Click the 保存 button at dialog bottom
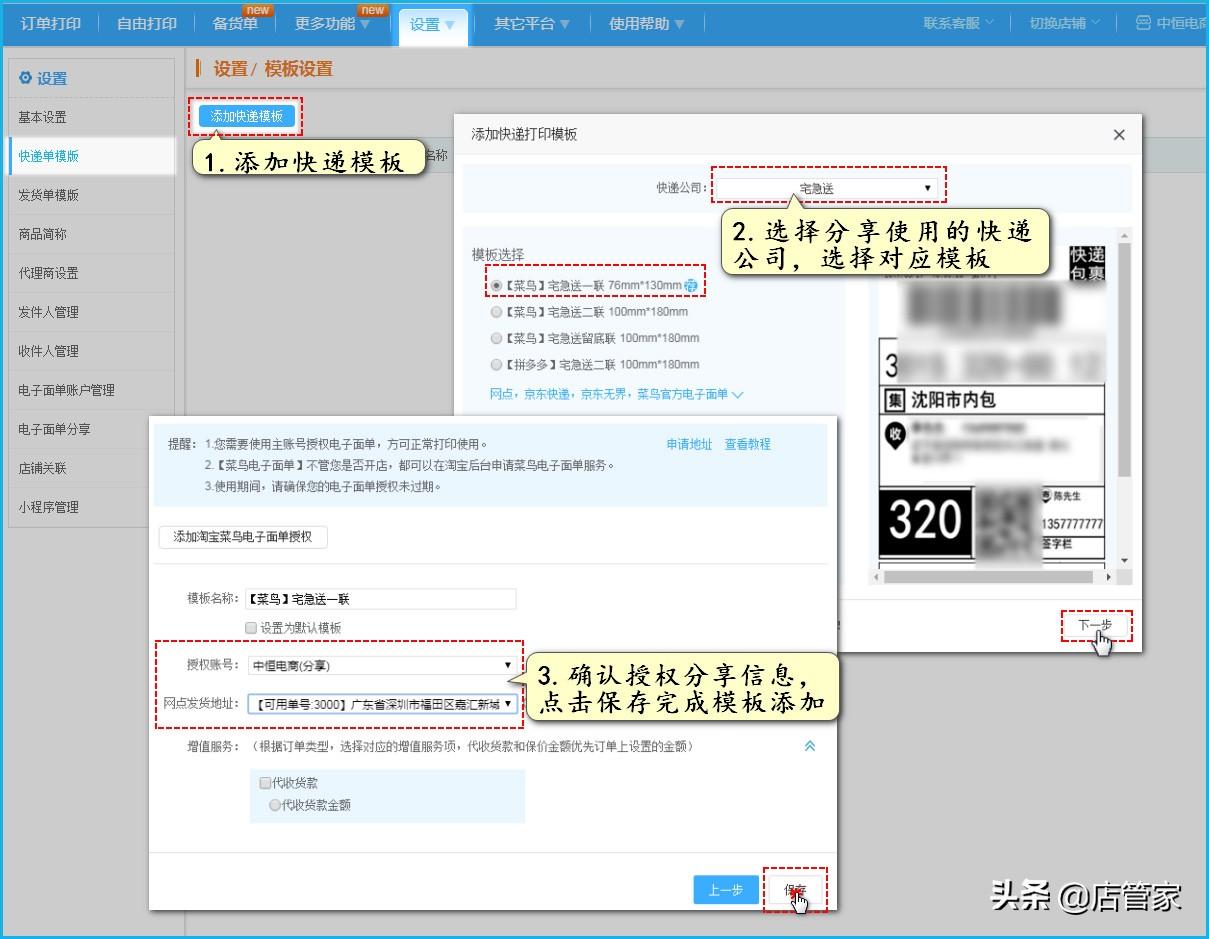The width and height of the screenshot is (1209, 939). pyautogui.click(x=796, y=890)
